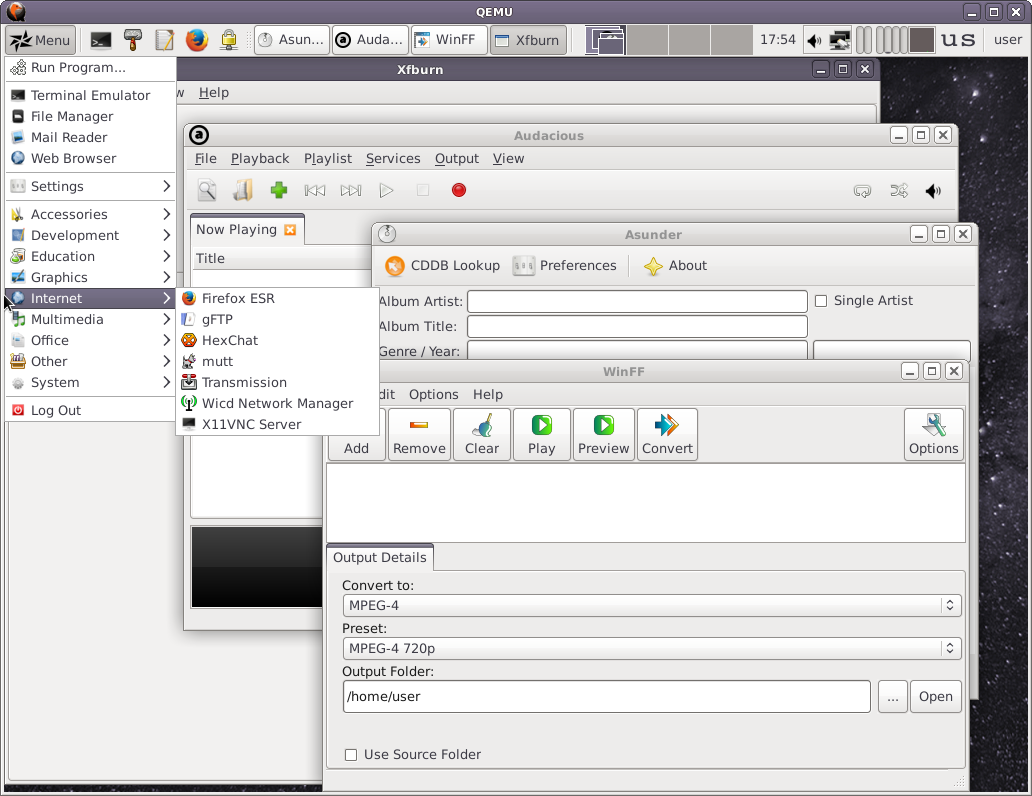Image resolution: width=1032 pixels, height=796 pixels.
Task: Click the Menu button on the panel
Action: click(41, 40)
